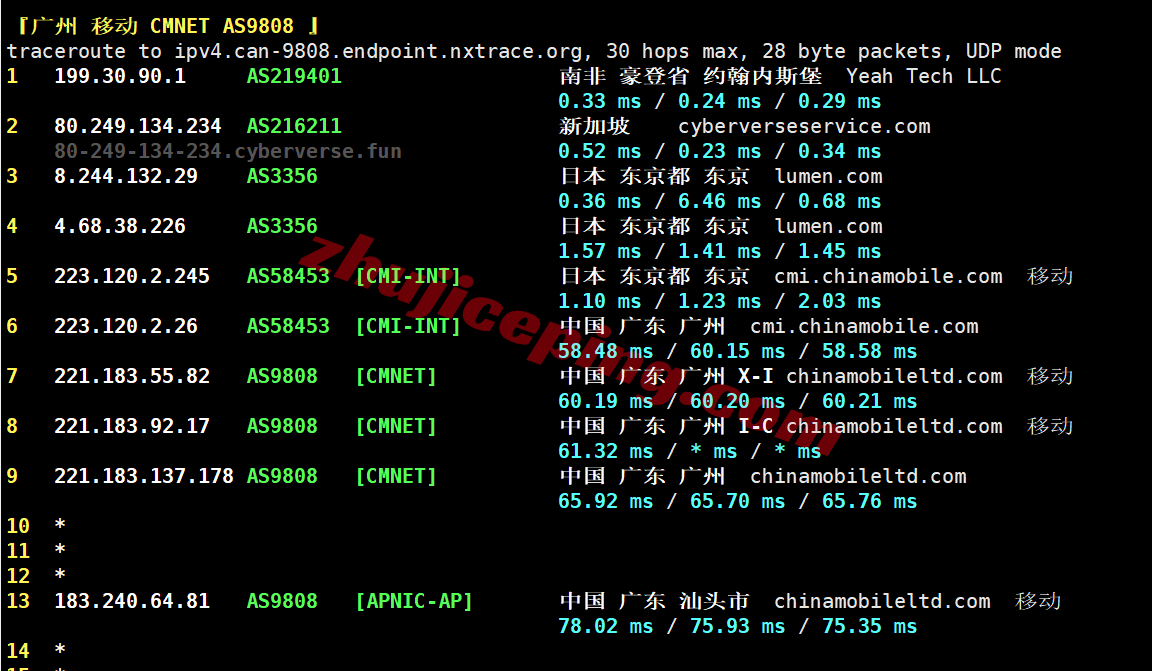Viewport: 1152px width, 671px height.
Task: Click '中国 广东 汕头市' location text
Action: 654,601
